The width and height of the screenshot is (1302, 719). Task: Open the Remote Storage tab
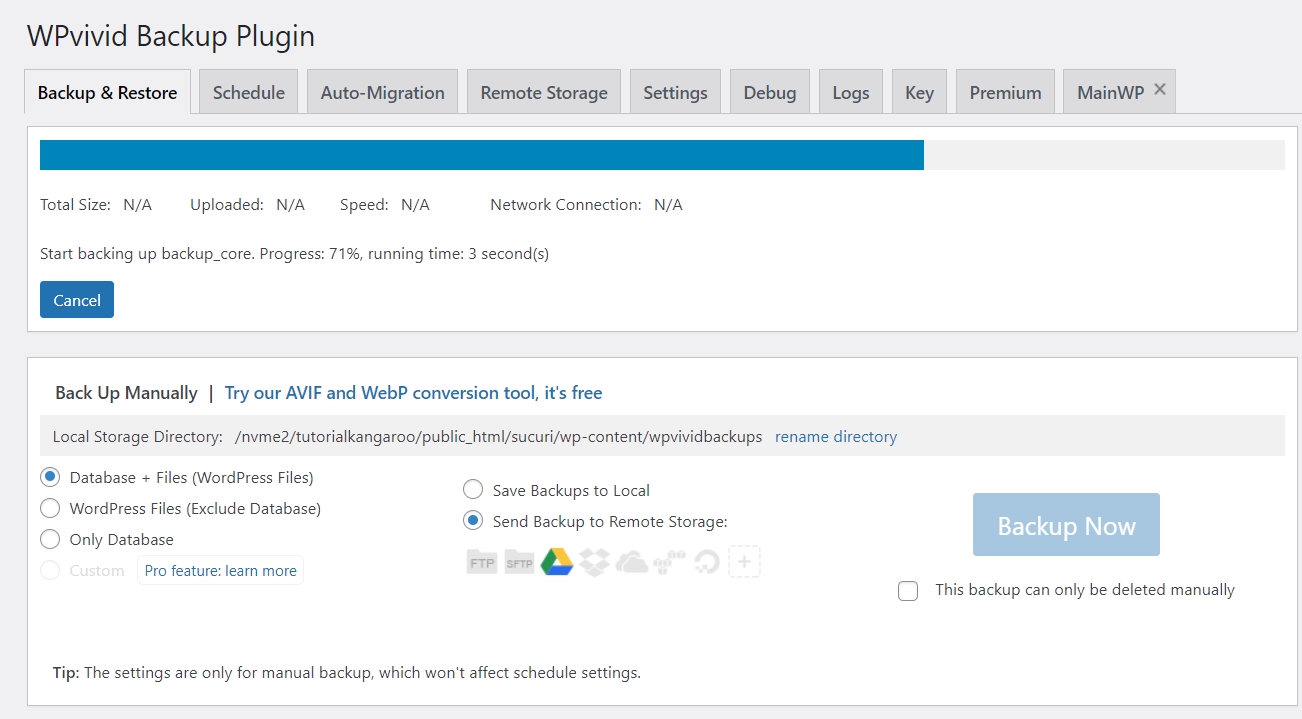(x=543, y=91)
